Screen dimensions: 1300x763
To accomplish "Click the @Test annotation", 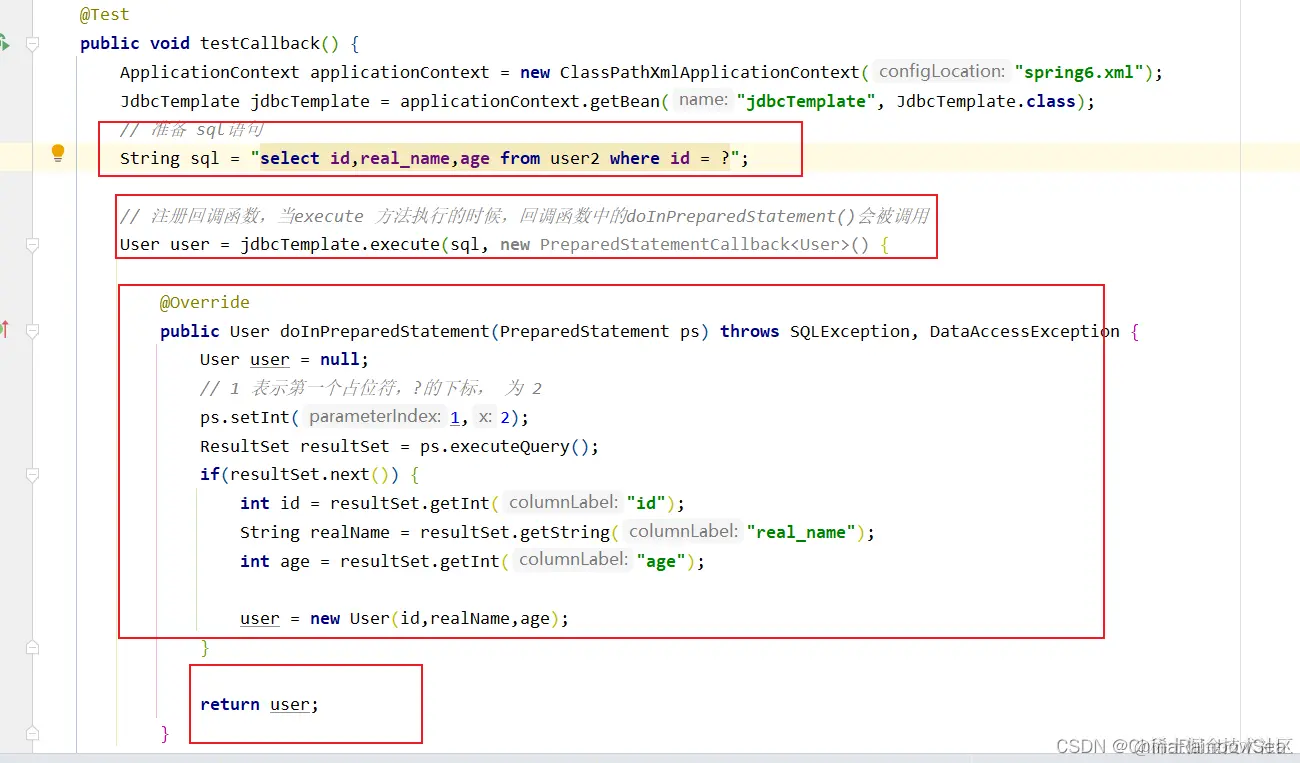I will [x=104, y=15].
